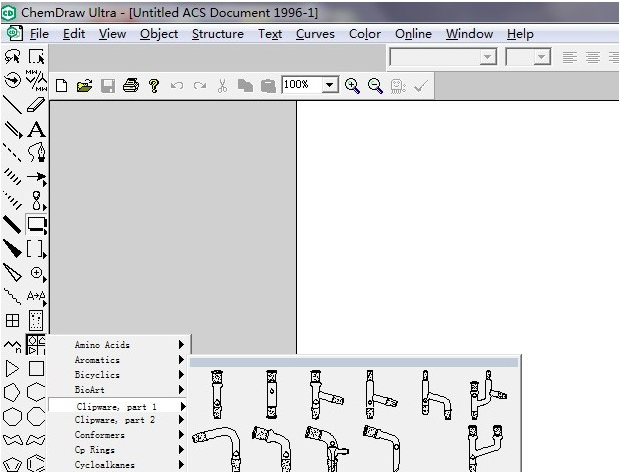Select the Arrow tool
This screenshot has height=476, width=620.
pos(36,177)
